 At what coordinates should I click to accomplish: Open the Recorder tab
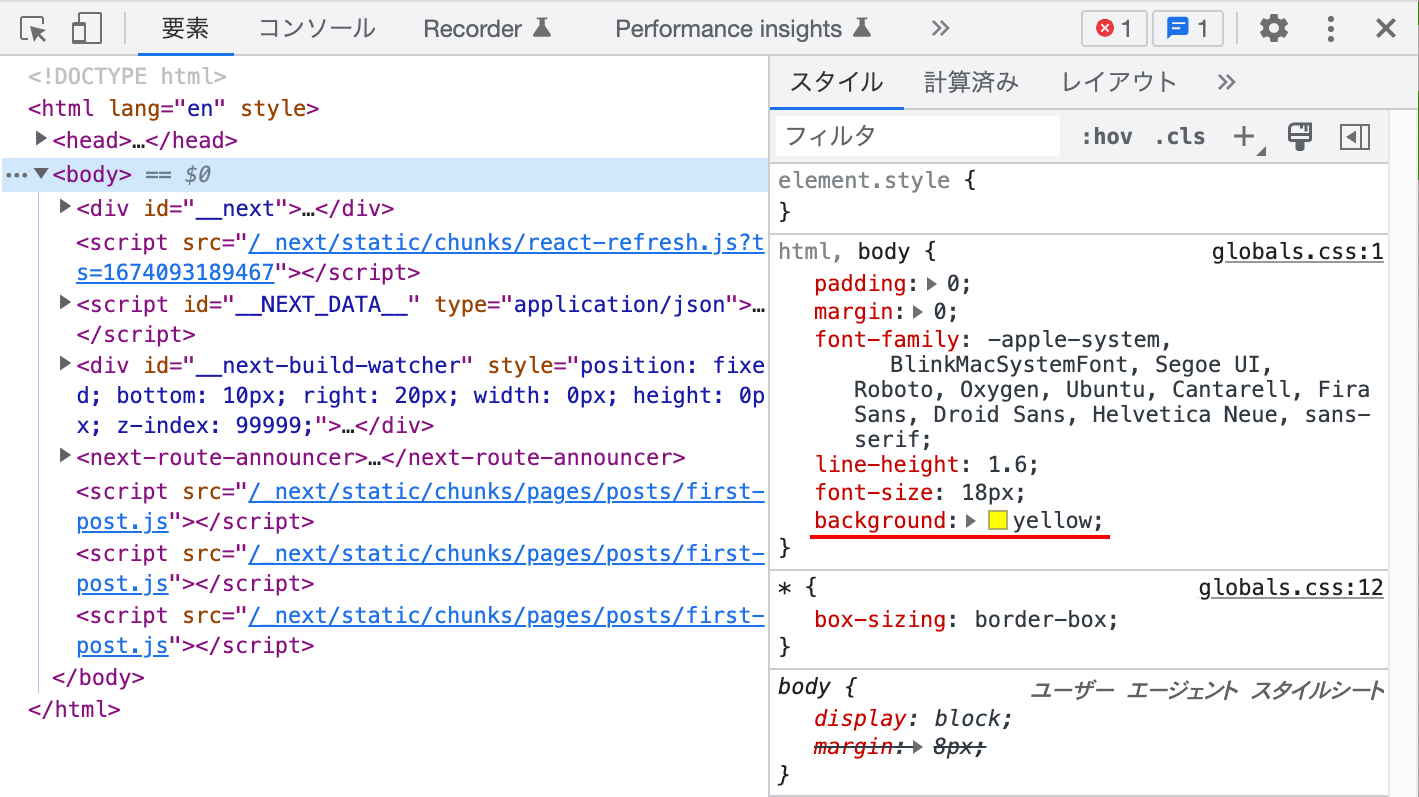point(487,28)
